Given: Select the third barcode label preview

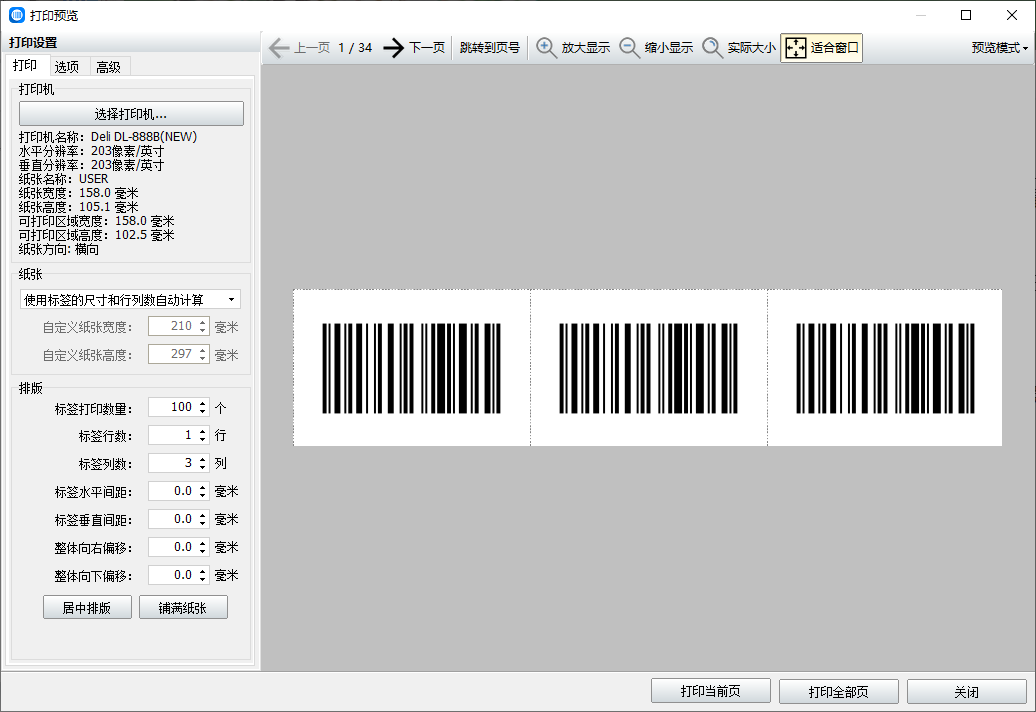Looking at the screenshot, I should coord(885,368).
